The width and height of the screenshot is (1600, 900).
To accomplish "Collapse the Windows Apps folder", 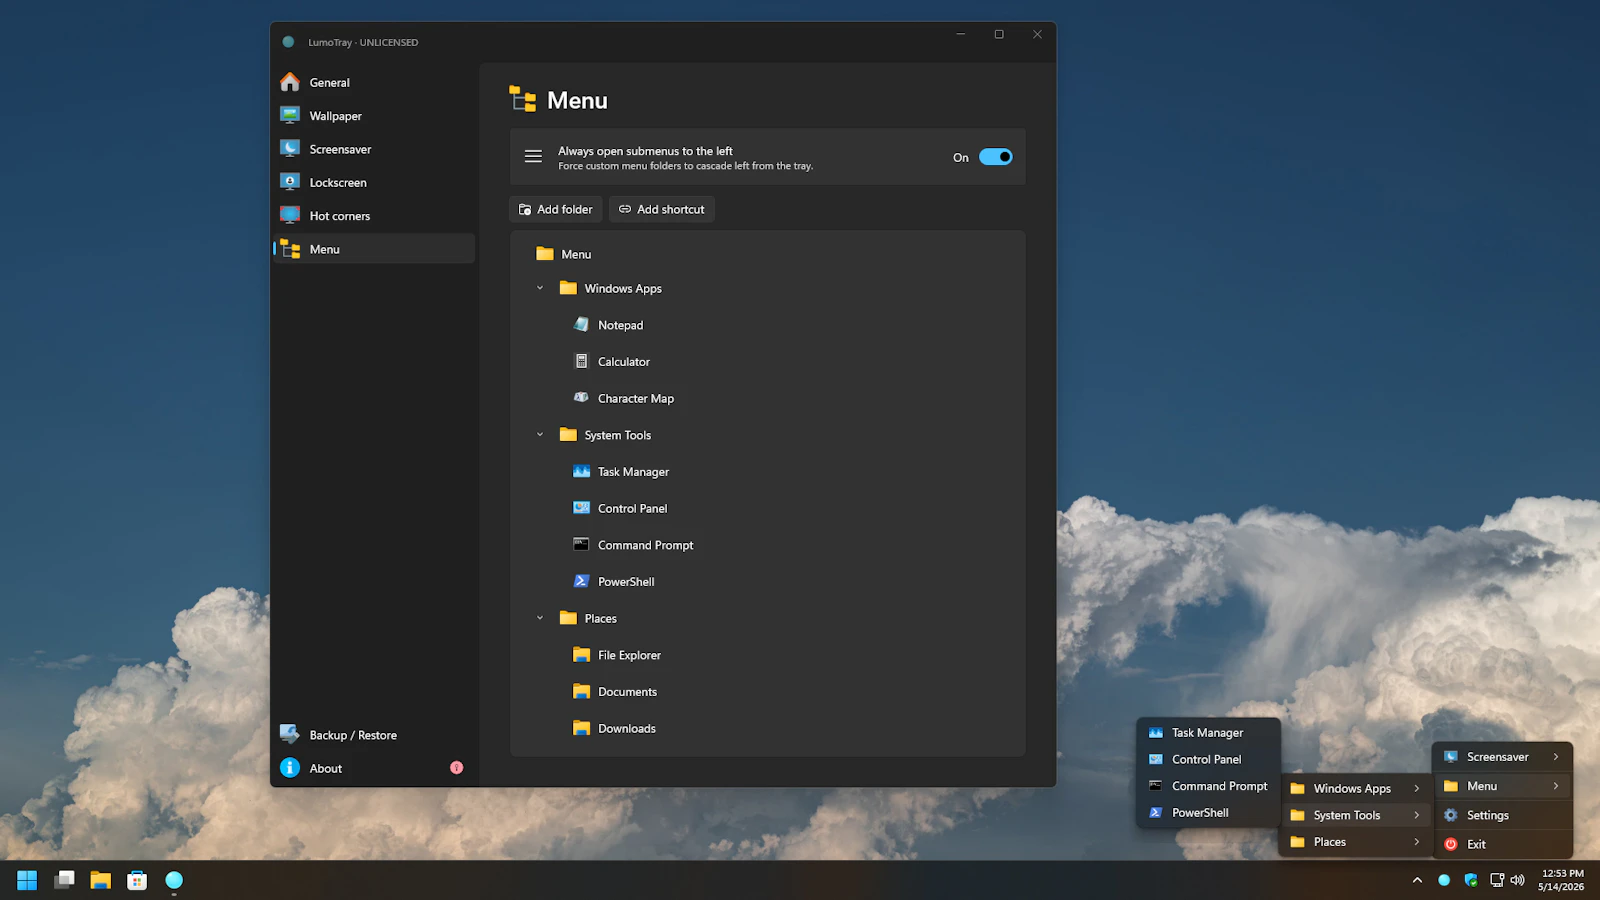I will tap(540, 288).
